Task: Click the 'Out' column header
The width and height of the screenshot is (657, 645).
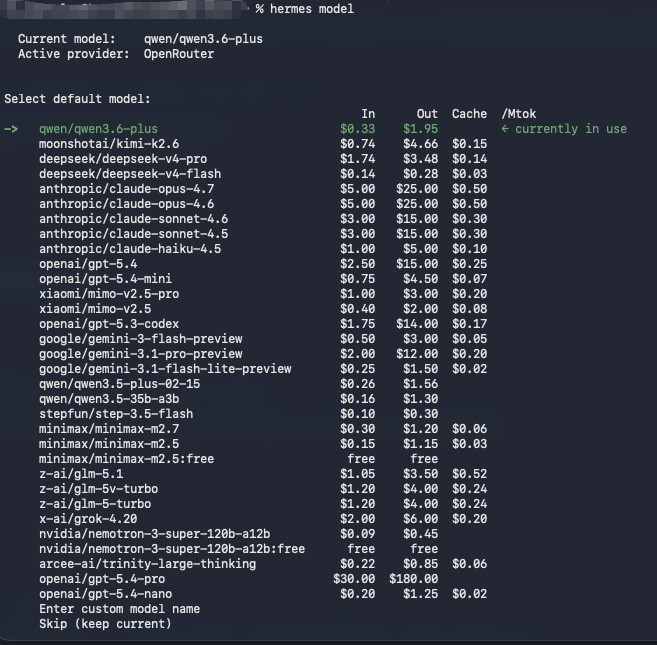Action: point(427,114)
